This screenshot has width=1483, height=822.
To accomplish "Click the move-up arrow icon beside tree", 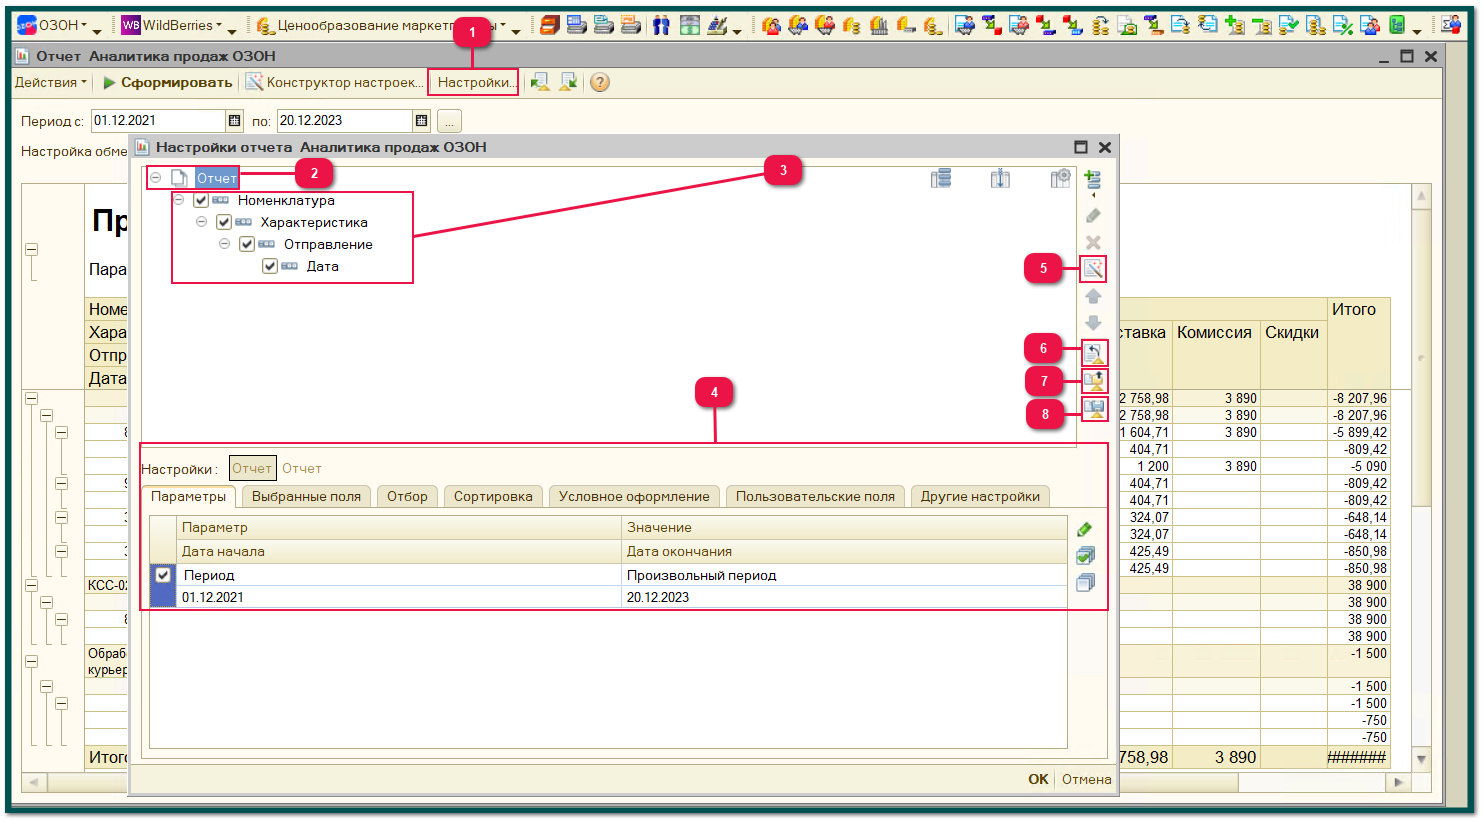I will pos(1093,297).
